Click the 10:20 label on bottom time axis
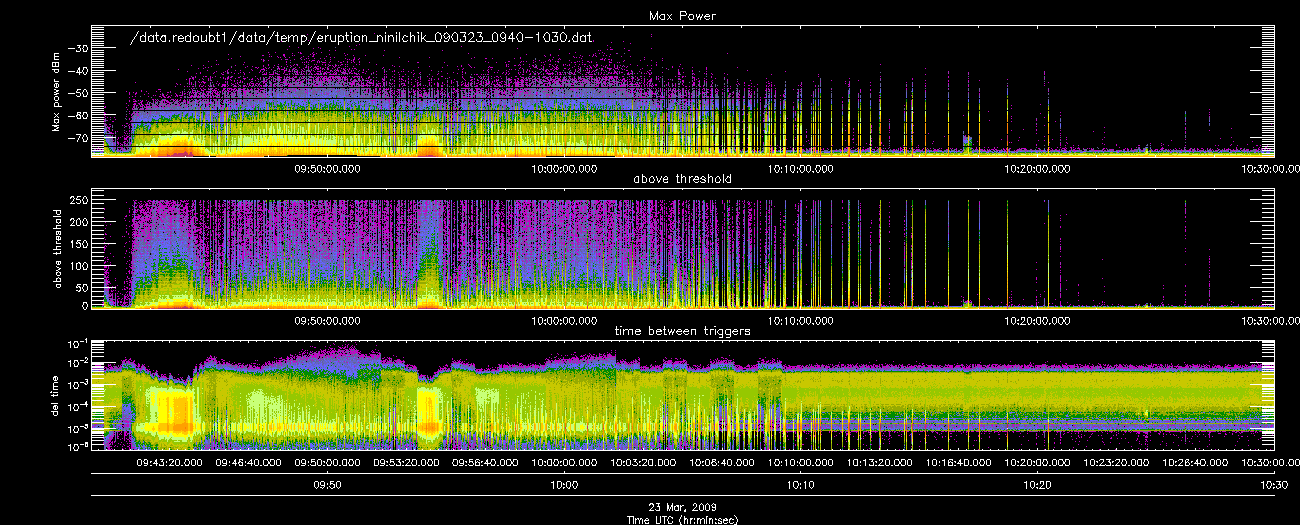The image size is (1300, 525). pyautogui.click(x=1037, y=485)
